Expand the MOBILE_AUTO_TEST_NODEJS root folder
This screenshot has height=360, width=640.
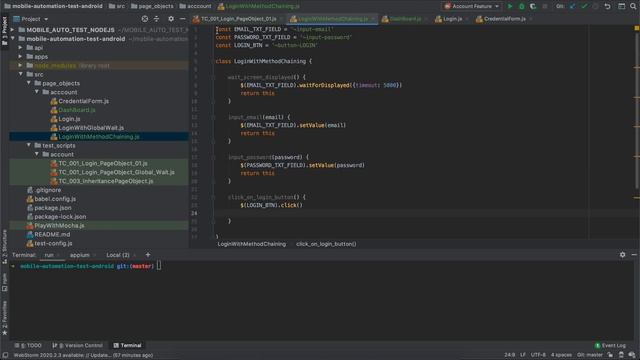pyautogui.click(x=12, y=30)
